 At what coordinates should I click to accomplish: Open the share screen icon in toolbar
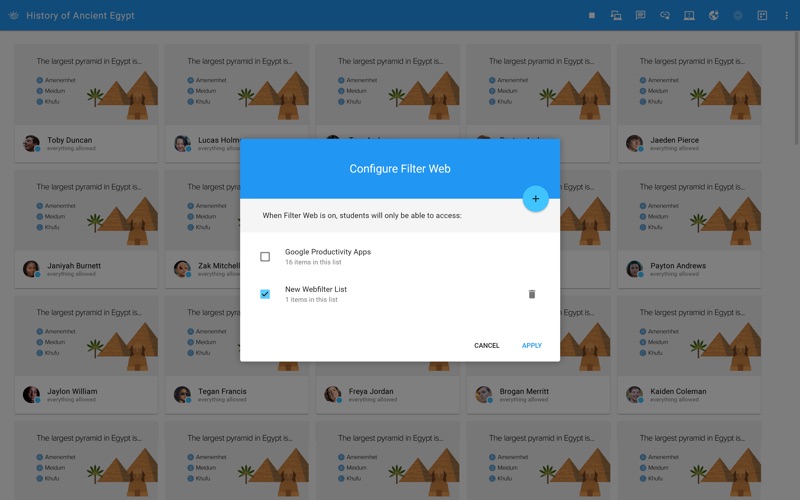[616, 15]
